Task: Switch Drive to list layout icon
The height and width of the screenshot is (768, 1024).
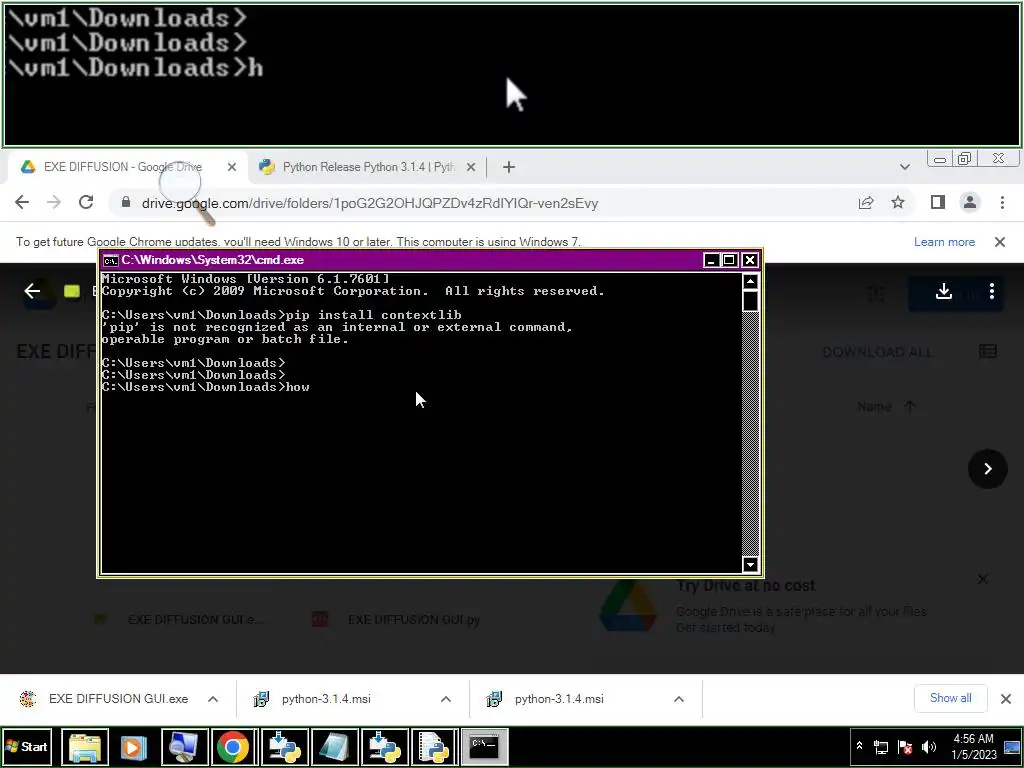Action: [x=988, y=351]
